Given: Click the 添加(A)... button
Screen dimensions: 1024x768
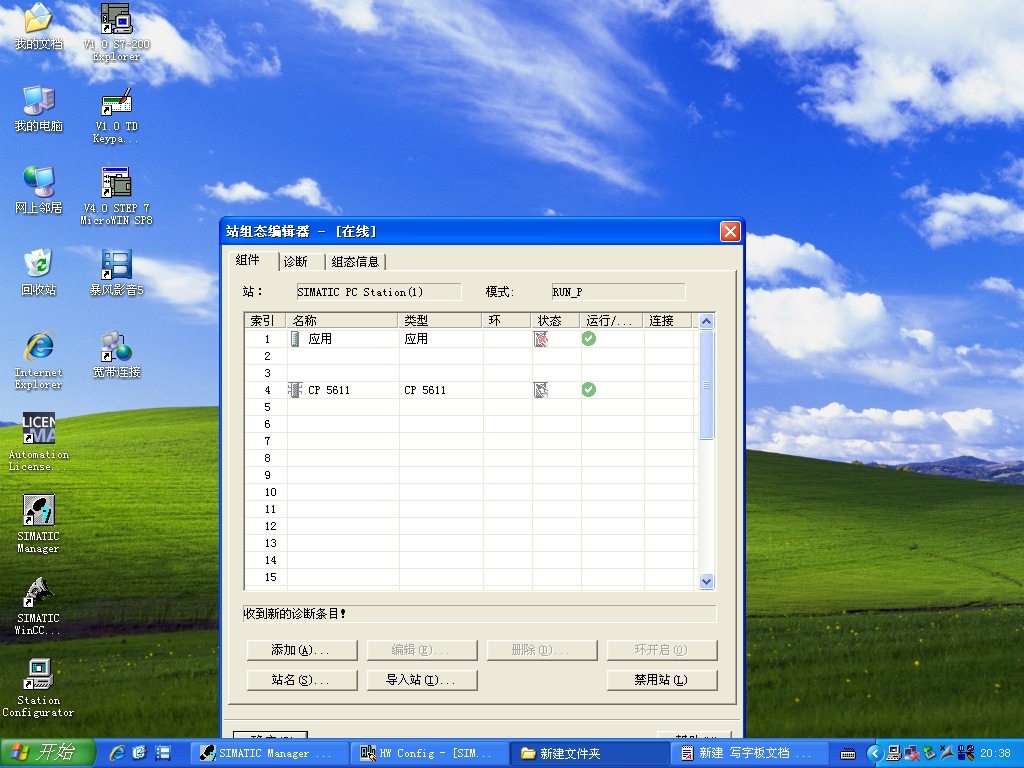Looking at the screenshot, I should click(x=302, y=650).
